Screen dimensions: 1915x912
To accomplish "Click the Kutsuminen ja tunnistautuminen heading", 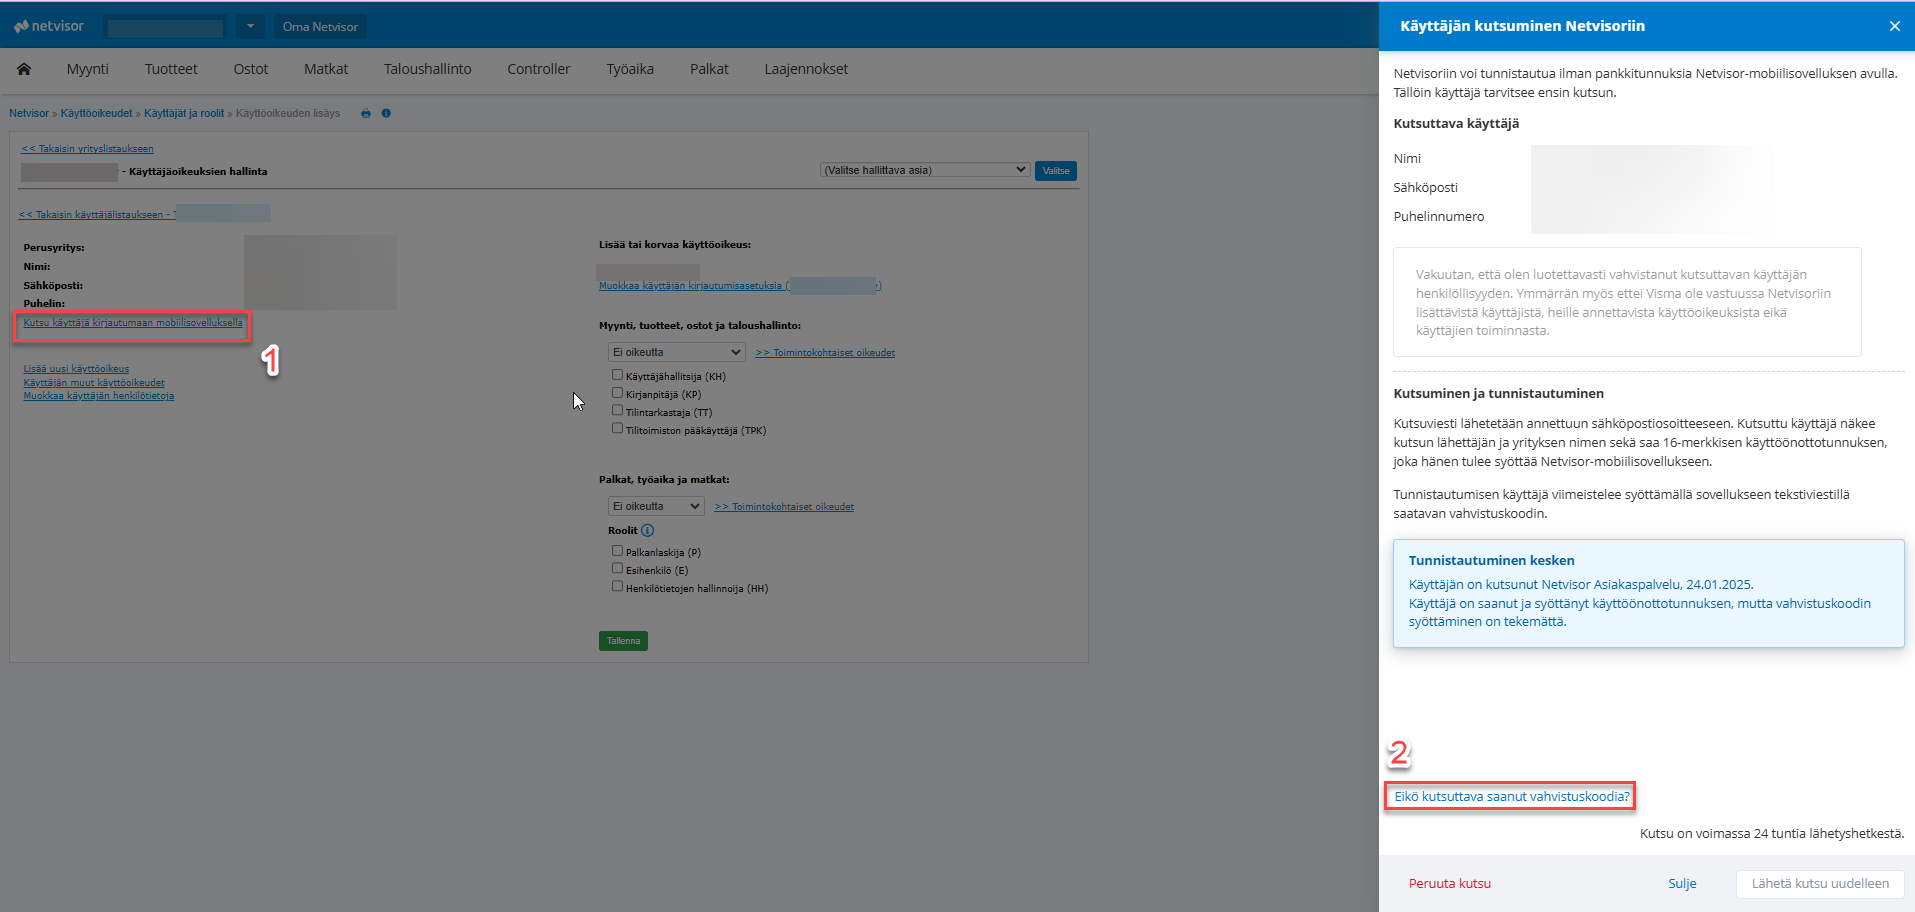I will [1498, 394].
